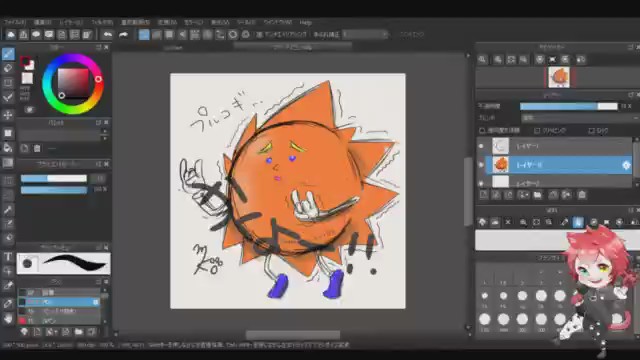The image size is (640, 360).
Task: Click trash icon in palette panel
Action: coord(37,148)
